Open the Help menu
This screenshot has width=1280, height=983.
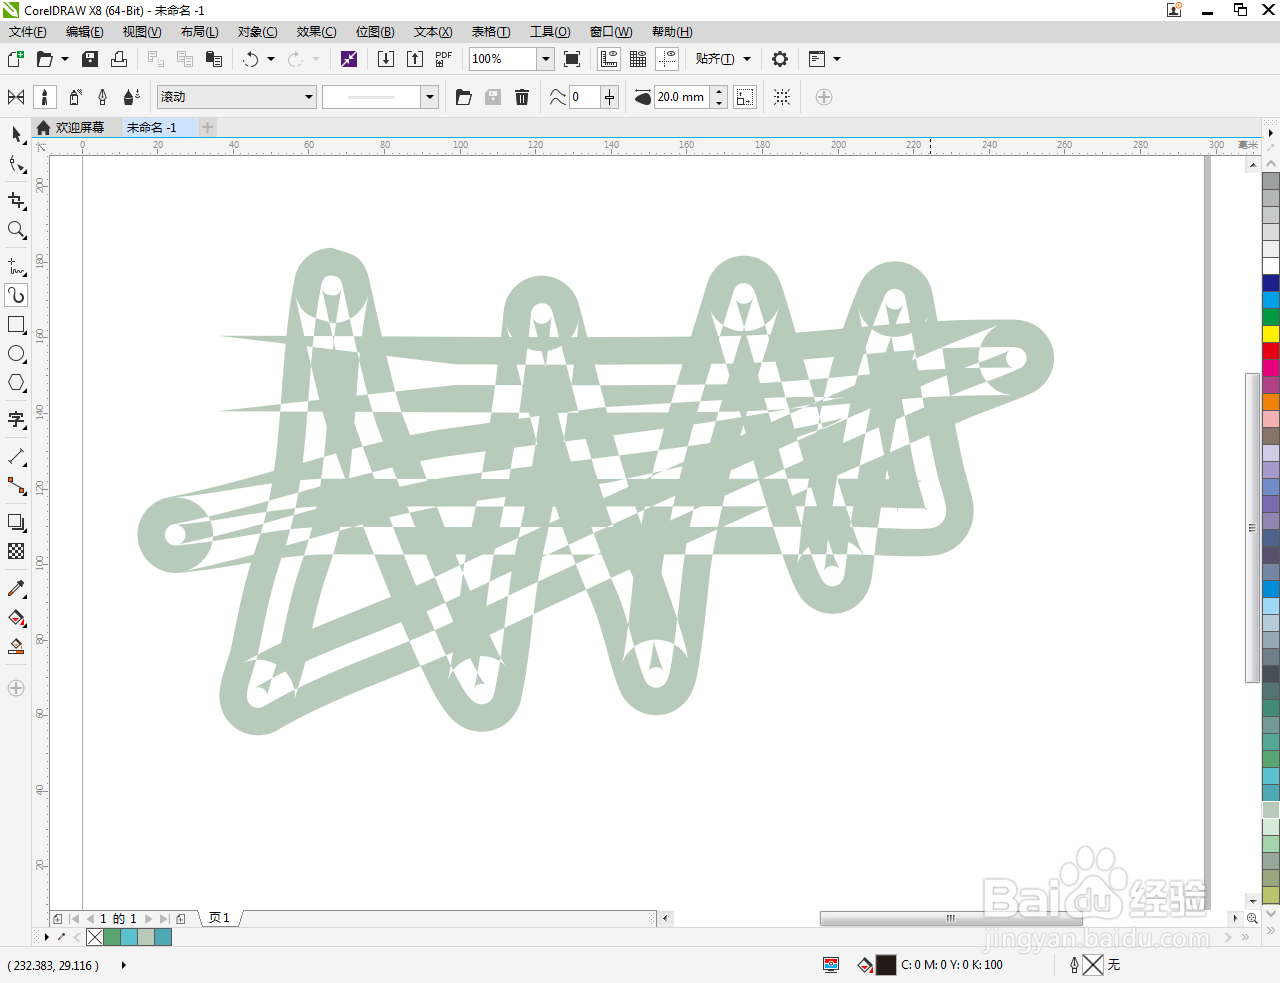click(x=672, y=32)
